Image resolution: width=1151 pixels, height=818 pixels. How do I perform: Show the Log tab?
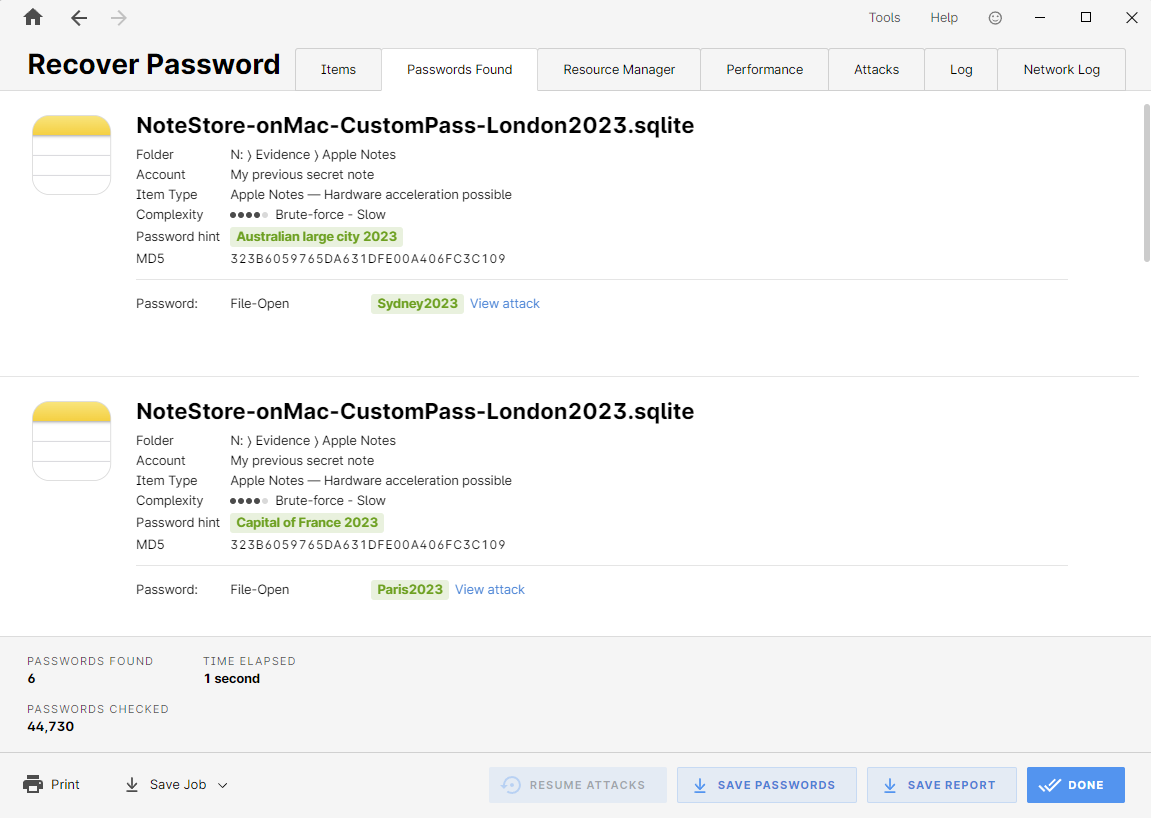(961, 70)
